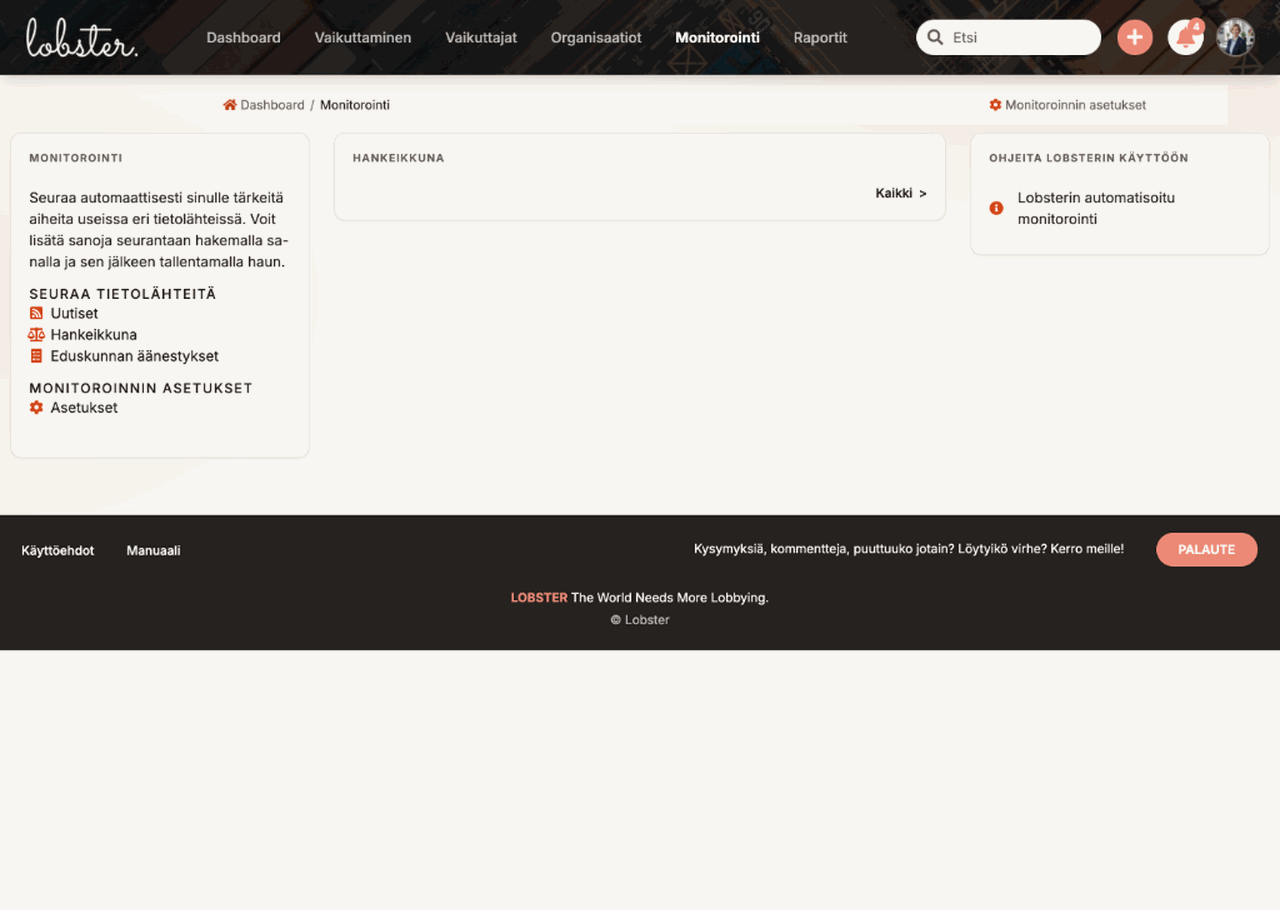This screenshot has width=1280, height=910.
Task: Open the Hankeikkuna link in sidebar
Action: click(94, 335)
